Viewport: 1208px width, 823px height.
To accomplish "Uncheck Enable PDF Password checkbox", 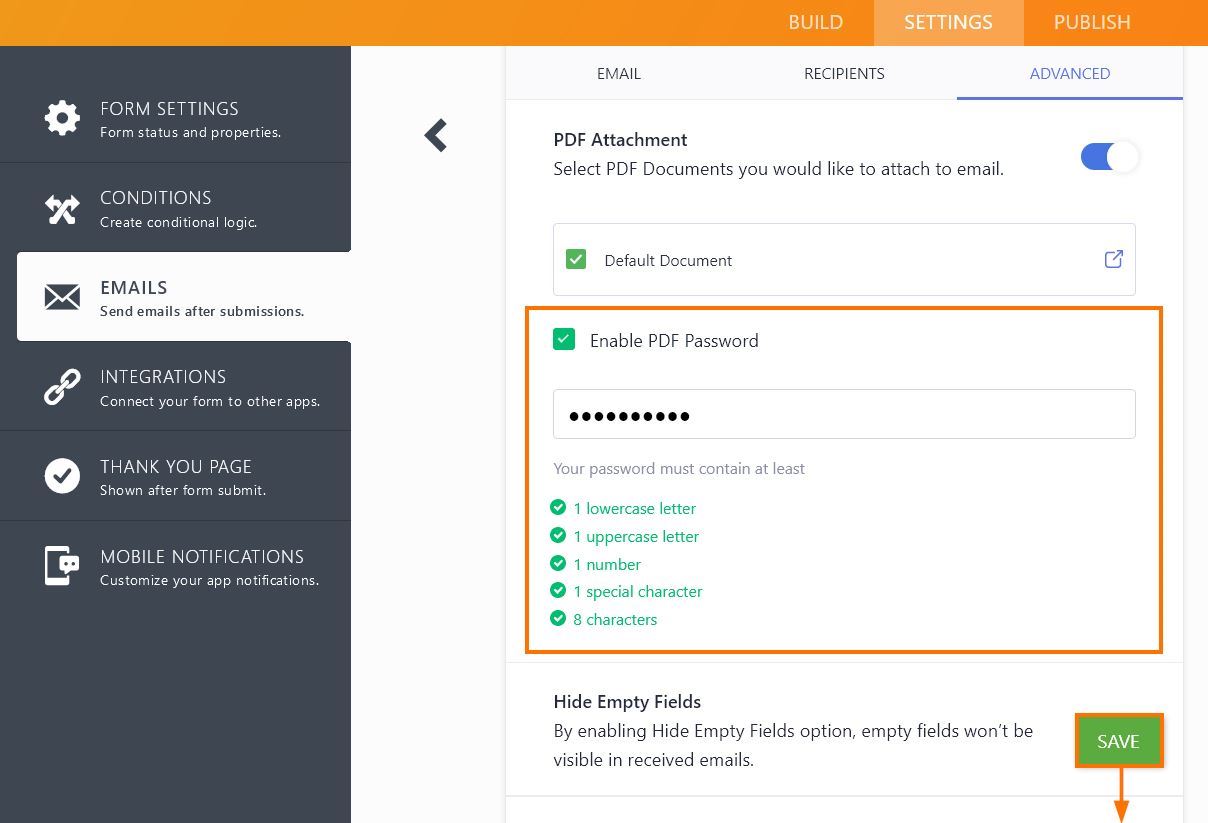I will [564, 340].
